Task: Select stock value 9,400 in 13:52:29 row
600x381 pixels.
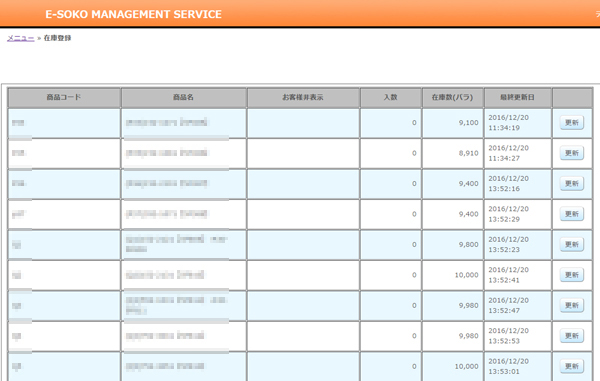Action: pyautogui.click(x=469, y=214)
